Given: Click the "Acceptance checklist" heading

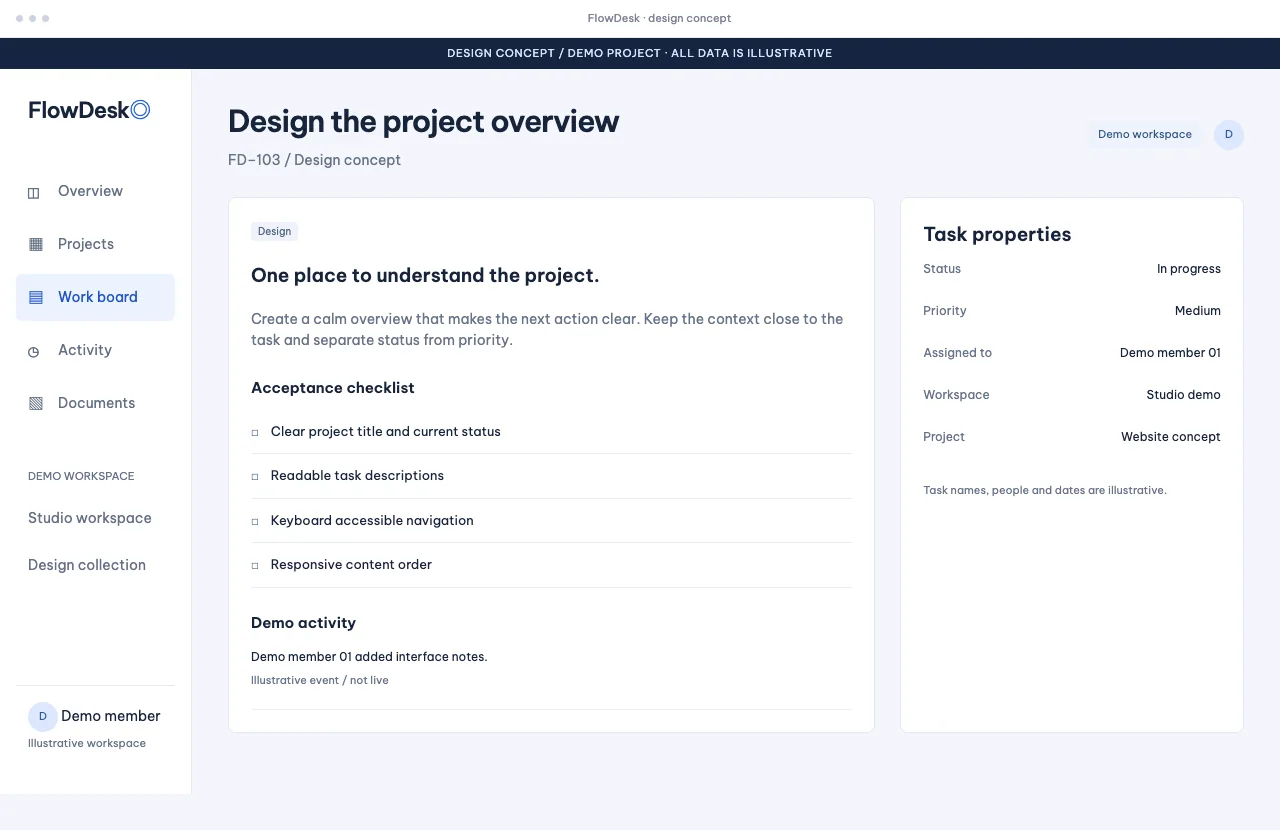Looking at the screenshot, I should point(332,388).
